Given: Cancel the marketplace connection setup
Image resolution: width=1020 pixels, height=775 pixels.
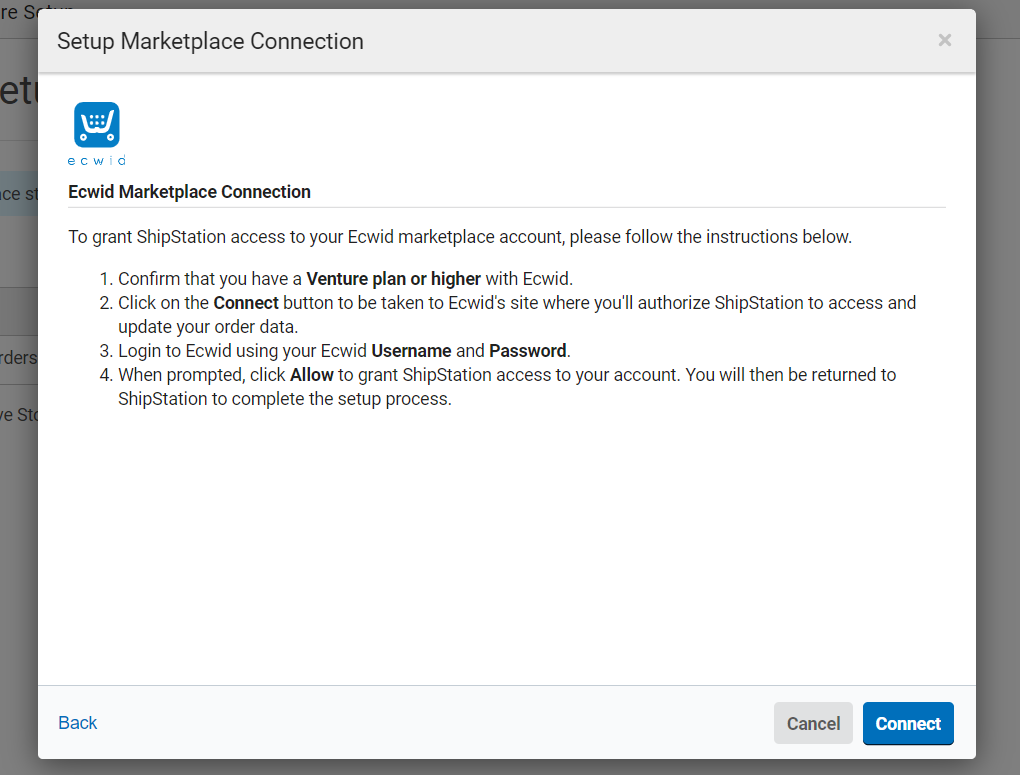Looking at the screenshot, I should pyautogui.click(x=813, y=723).
